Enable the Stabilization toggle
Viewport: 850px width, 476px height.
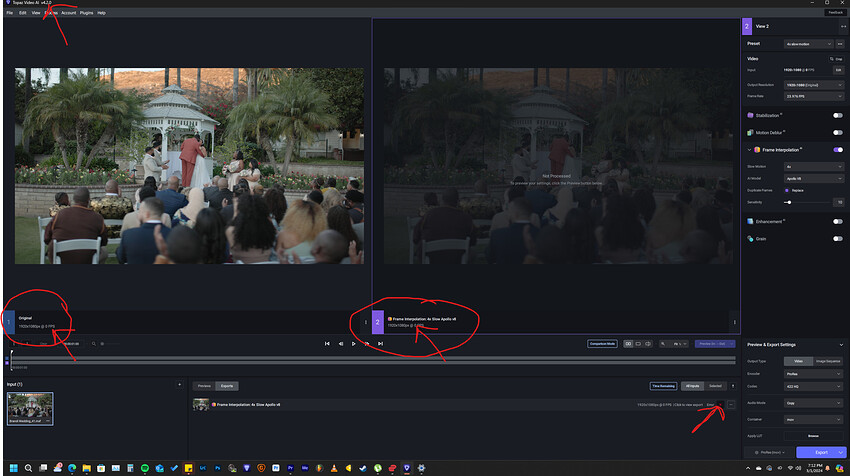click(x=837, y=115)
